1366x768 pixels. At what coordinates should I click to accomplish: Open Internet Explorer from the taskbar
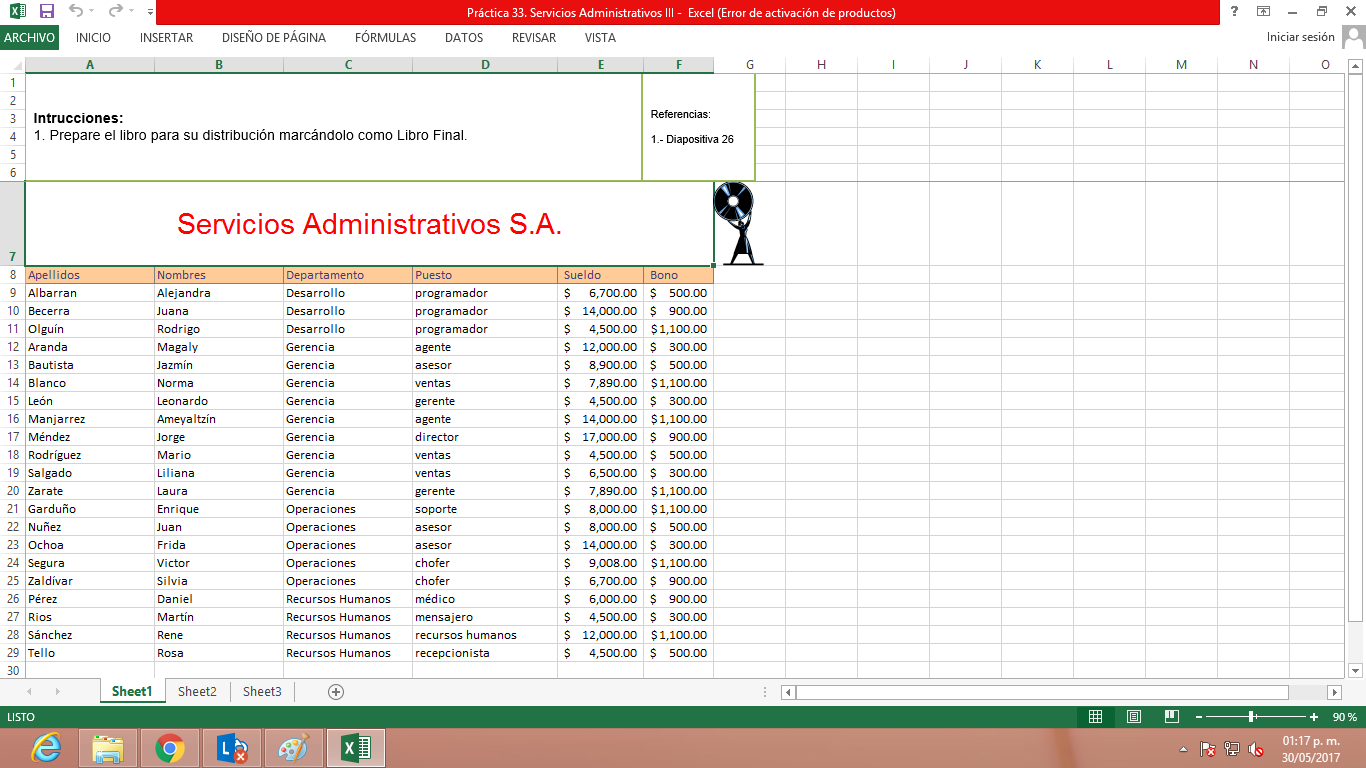[46, 748]
